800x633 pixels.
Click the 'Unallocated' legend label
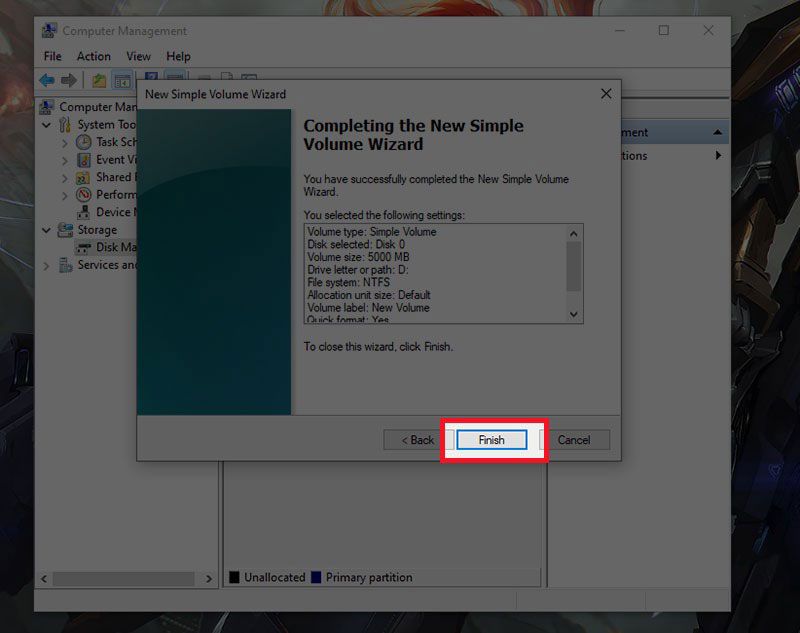tap(274, 577)
